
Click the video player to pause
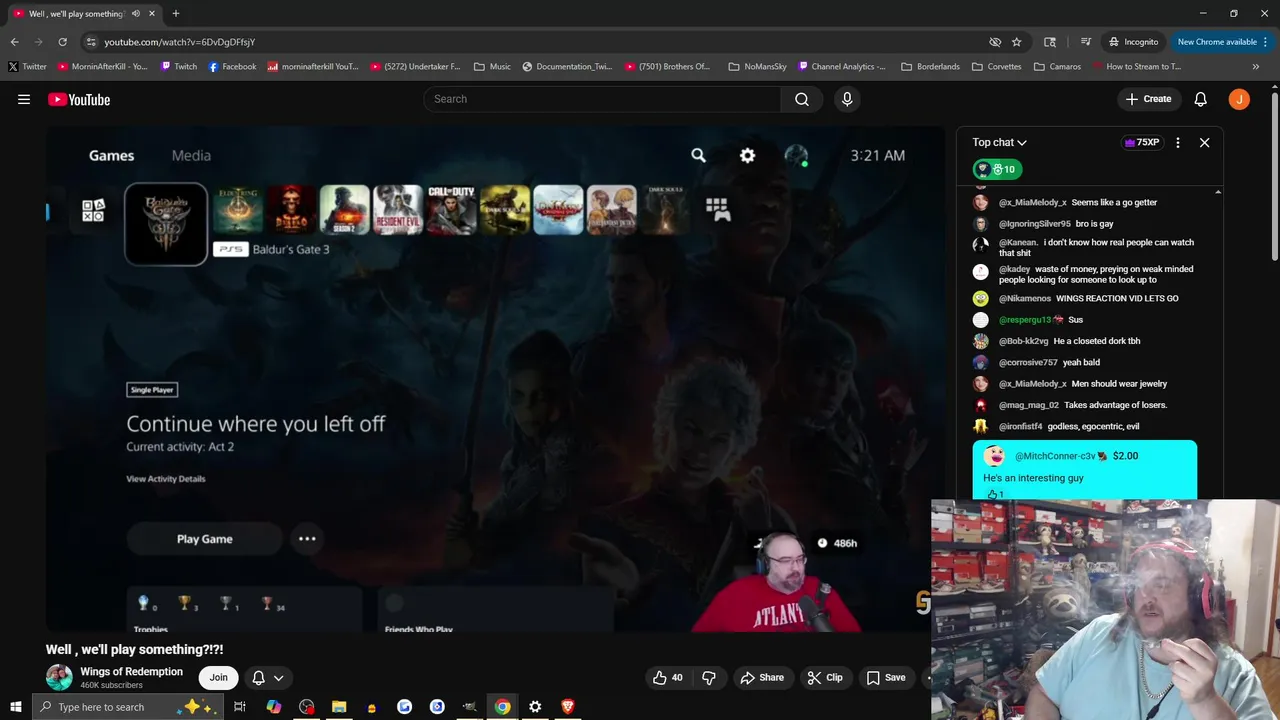495,380
